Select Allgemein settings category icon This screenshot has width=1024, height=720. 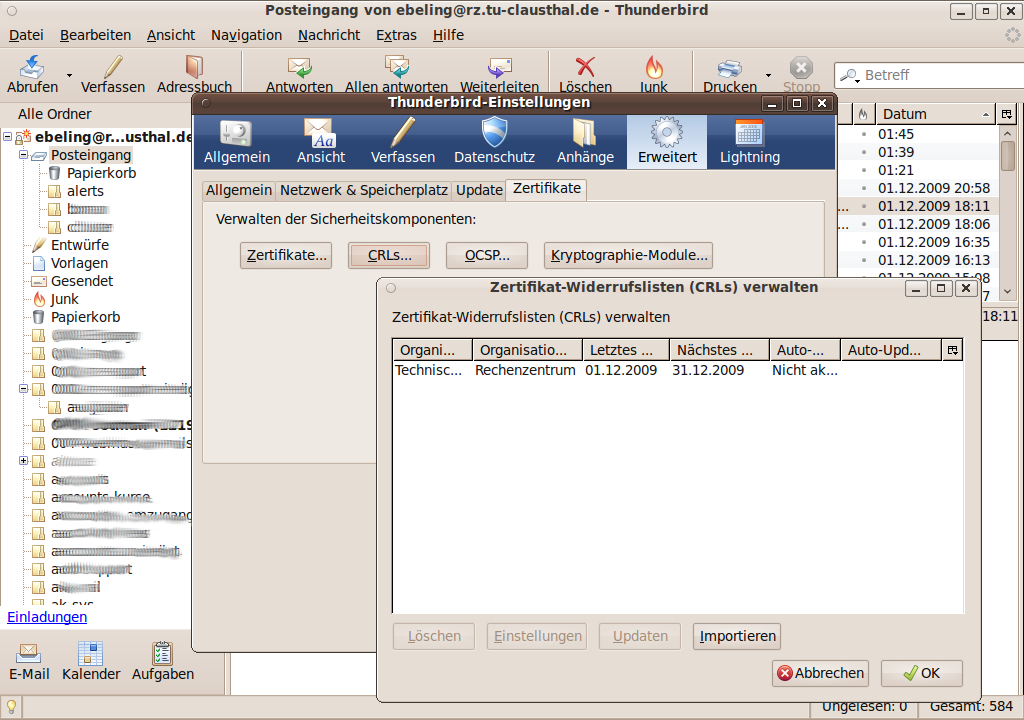pos(236,142)
